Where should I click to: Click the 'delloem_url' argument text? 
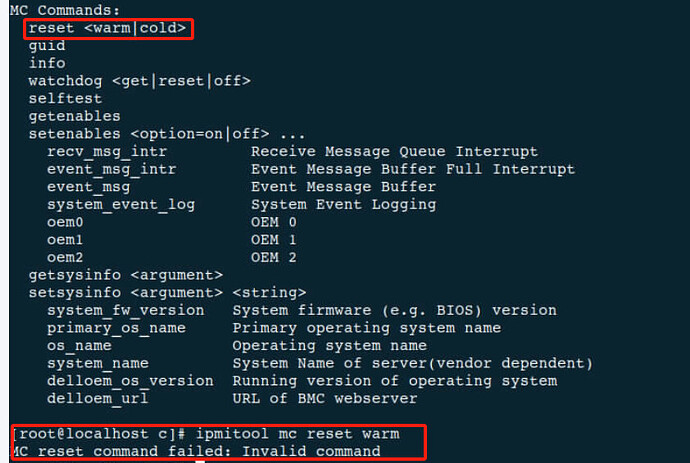(x=97, y=399)
